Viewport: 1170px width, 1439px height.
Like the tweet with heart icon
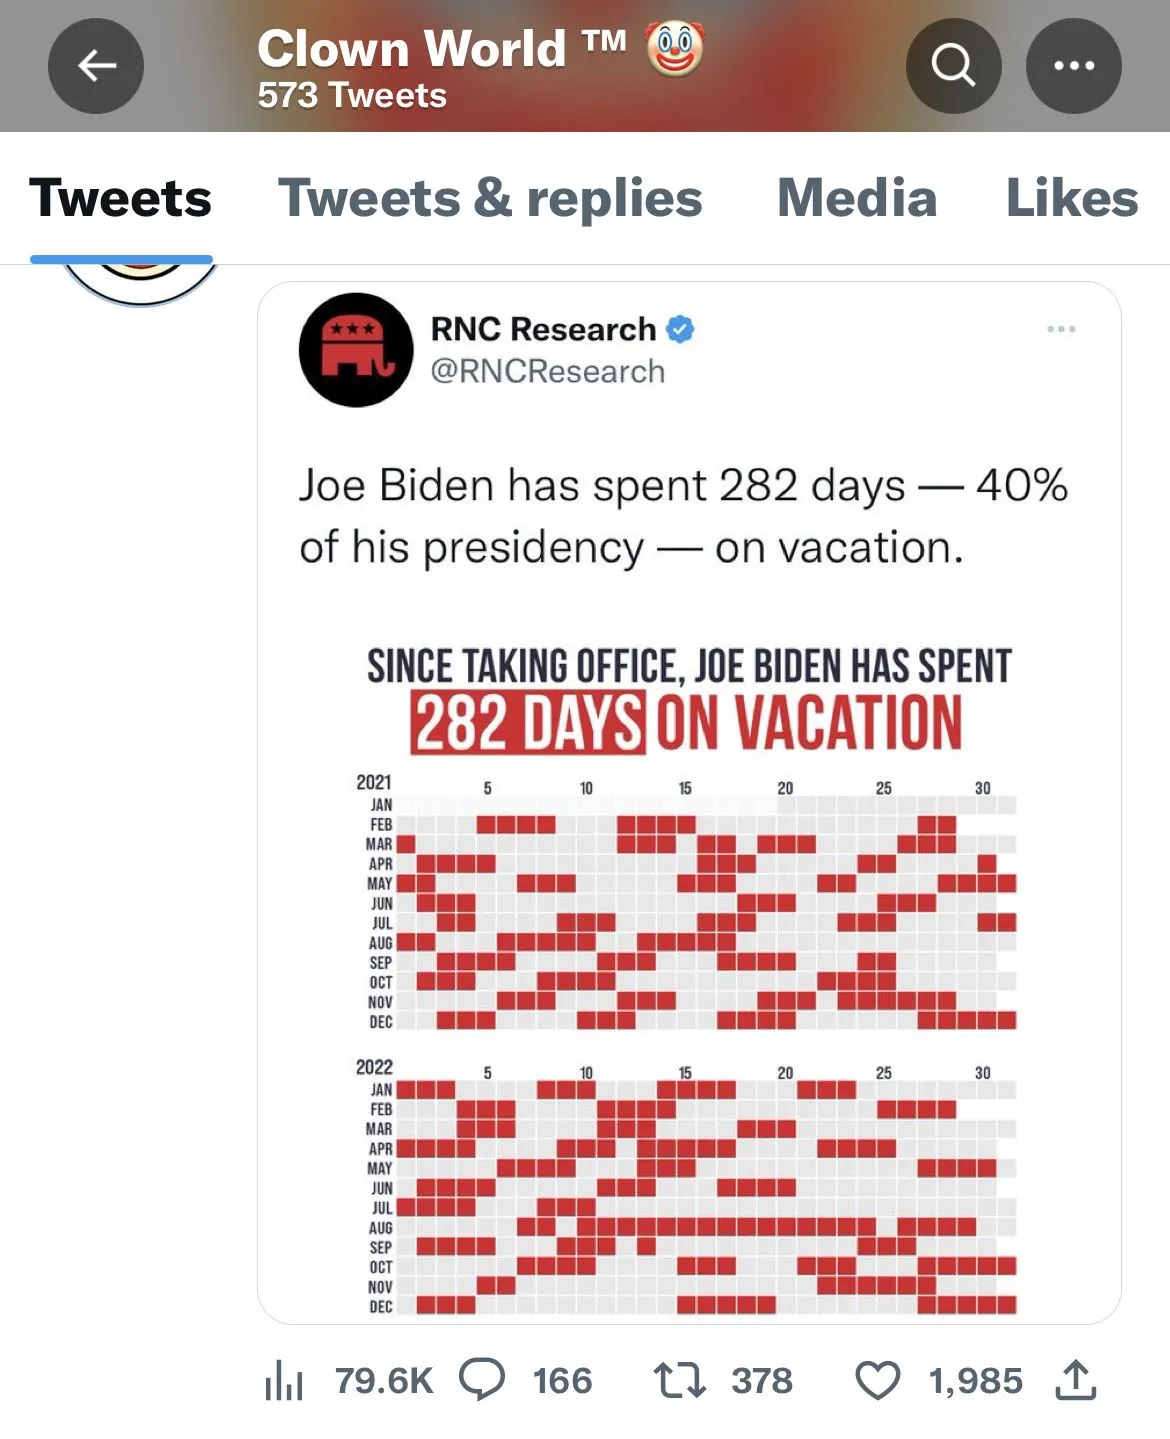coord(878,1380)
